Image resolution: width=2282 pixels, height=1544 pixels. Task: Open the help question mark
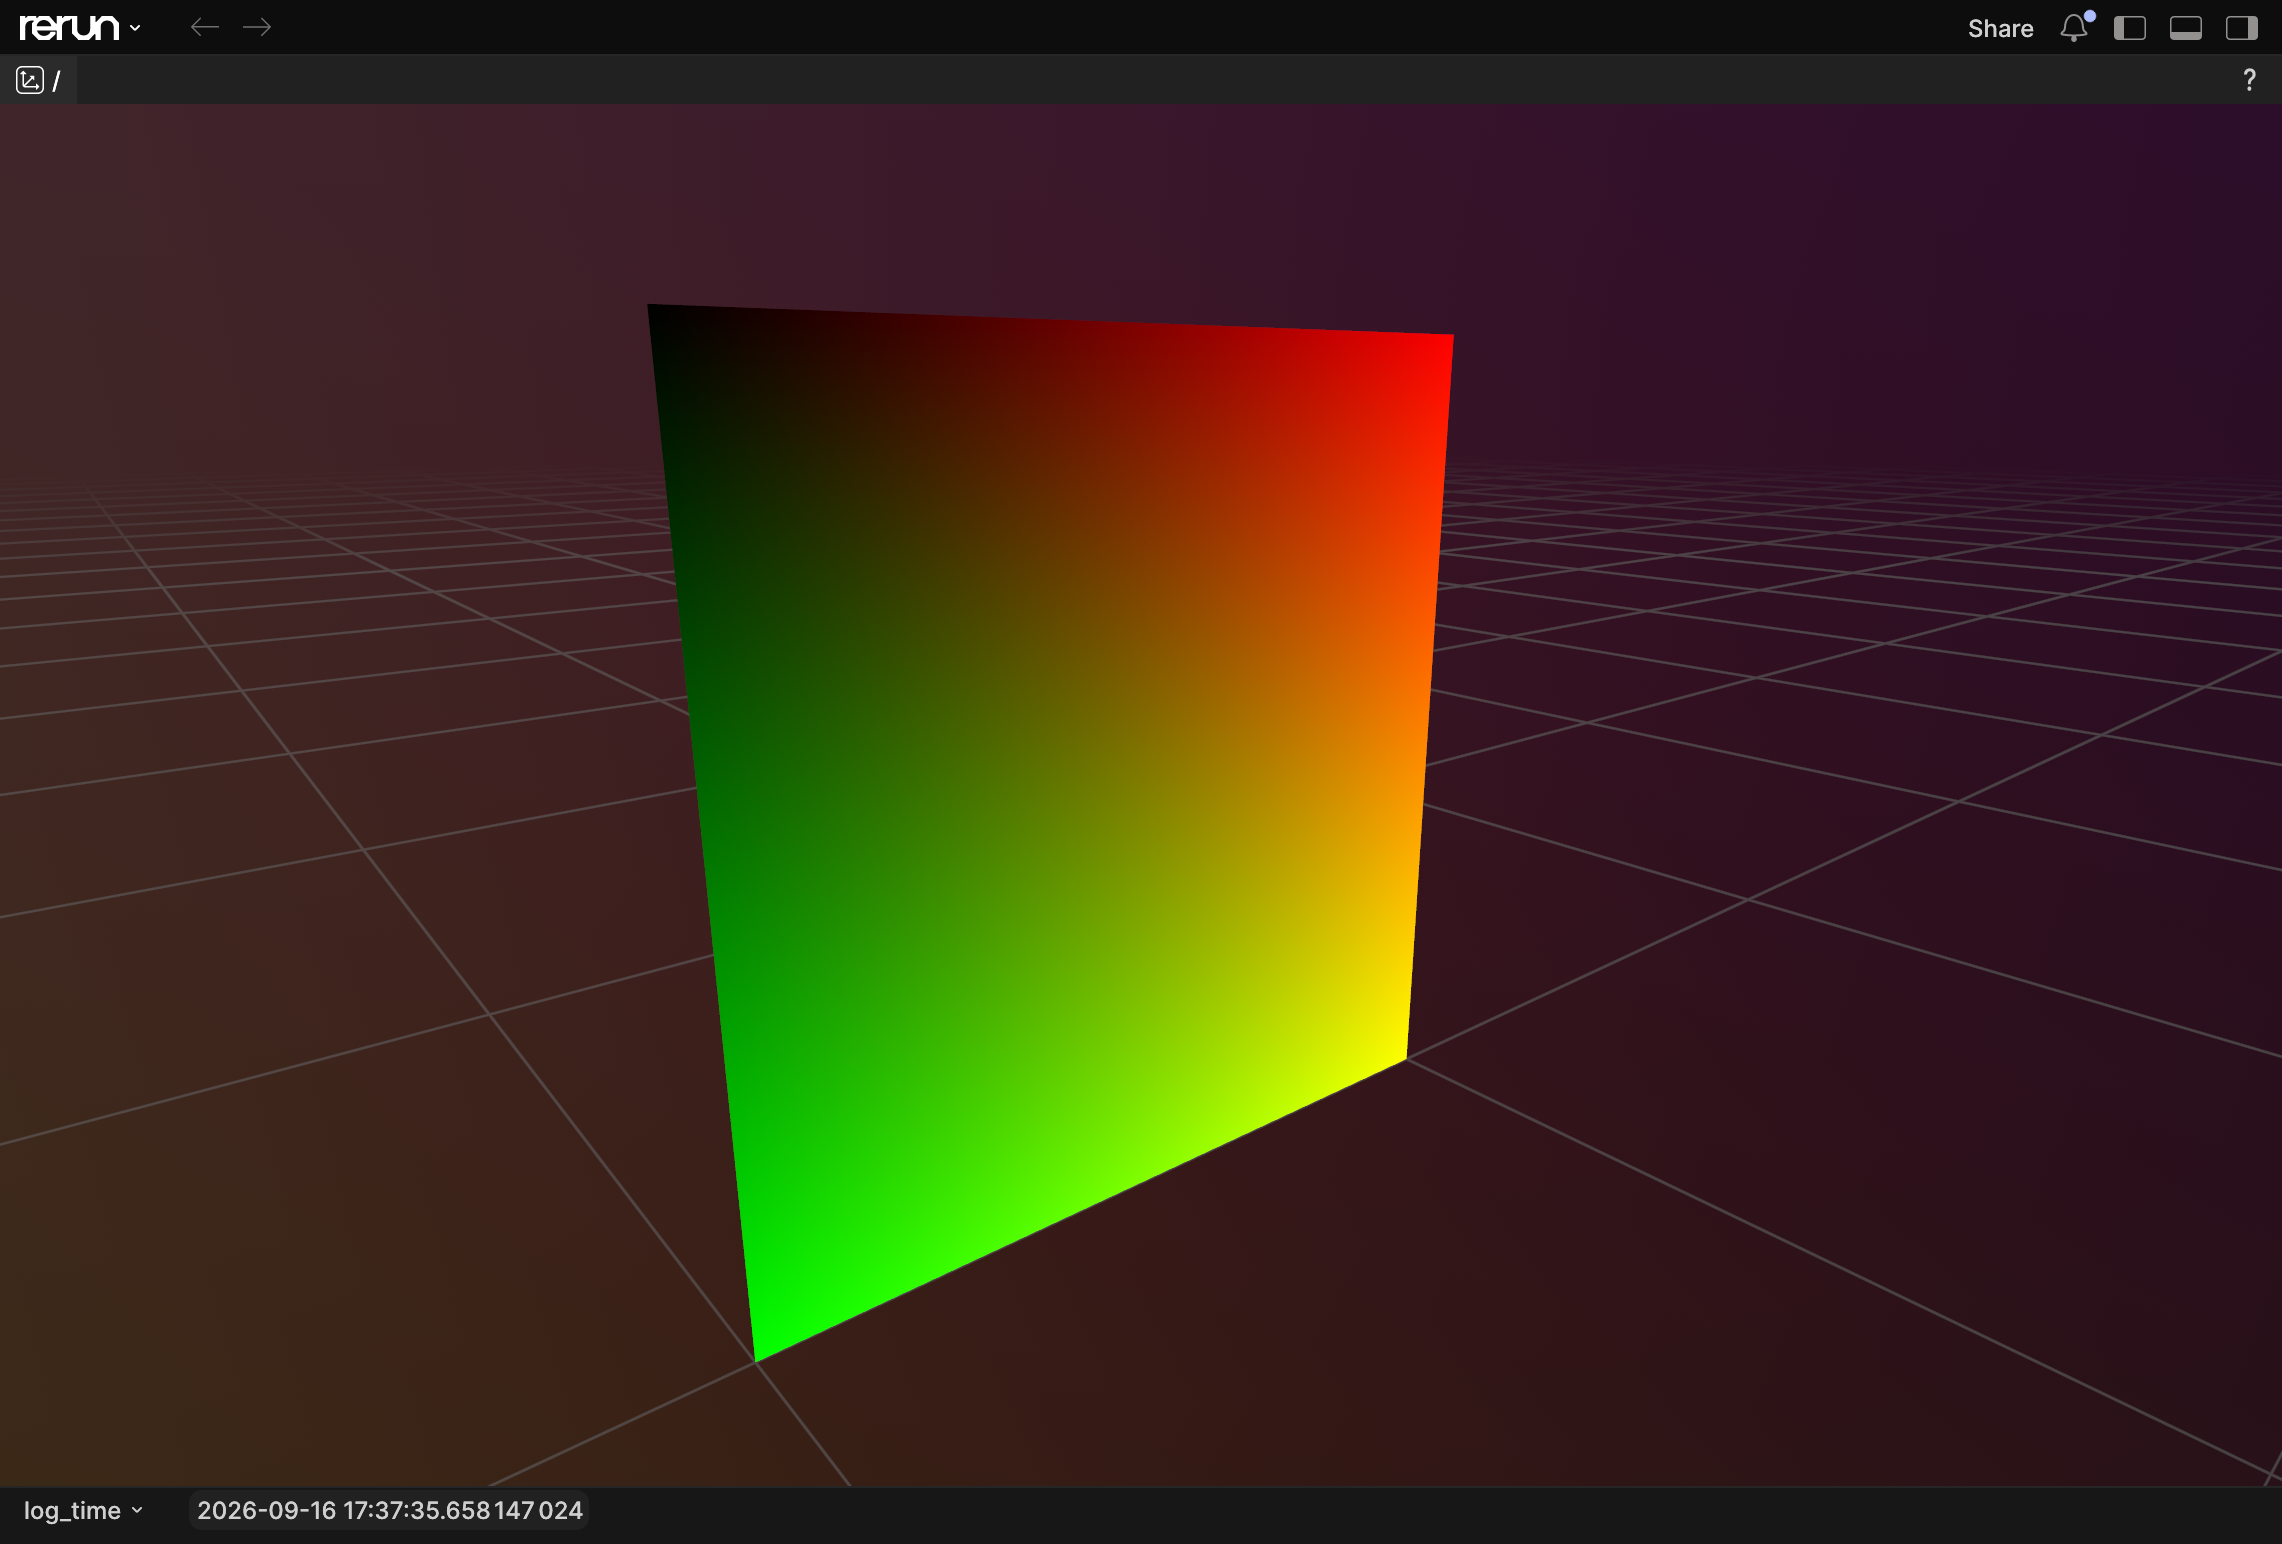click(x=2249, y=80)
